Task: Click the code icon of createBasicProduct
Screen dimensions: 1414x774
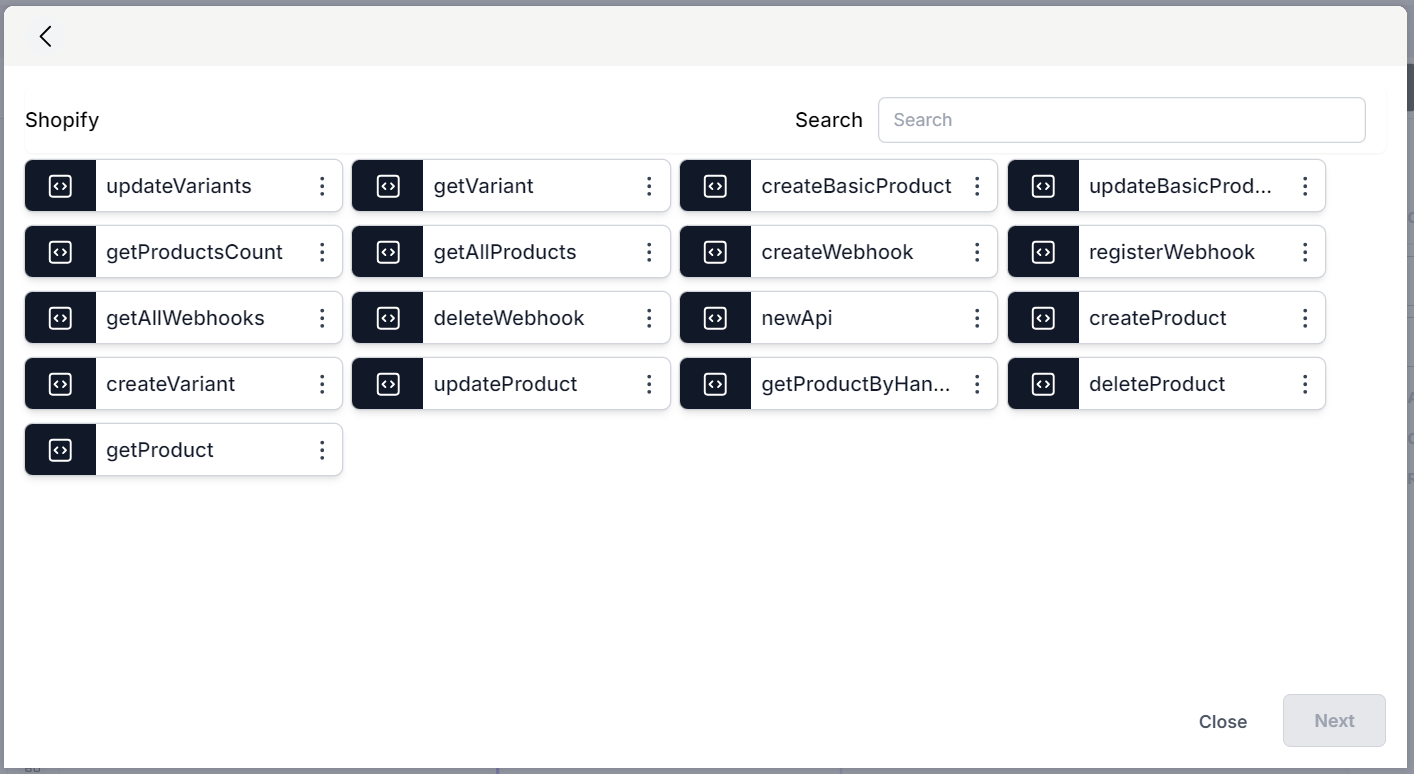Action: tap(715, 186)
